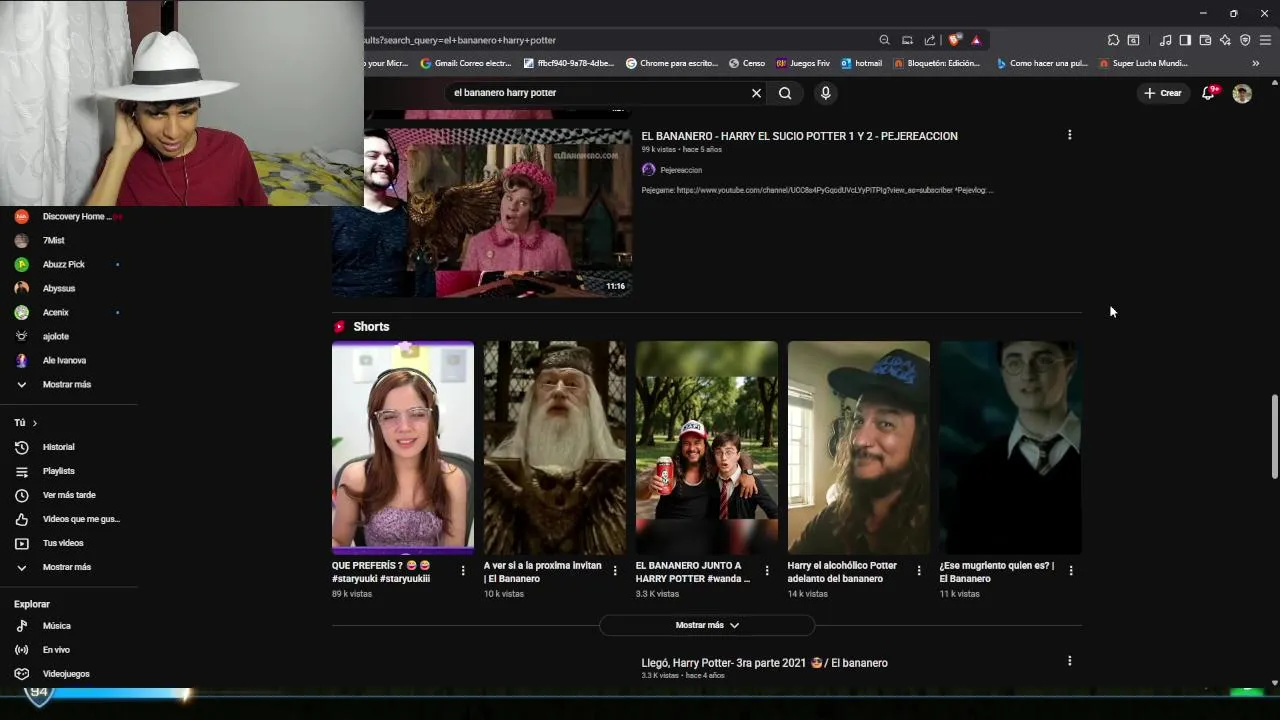The image size is (1280, 720).
Task: Open Videojuegos in Explorar section
Action: (68, 674)
